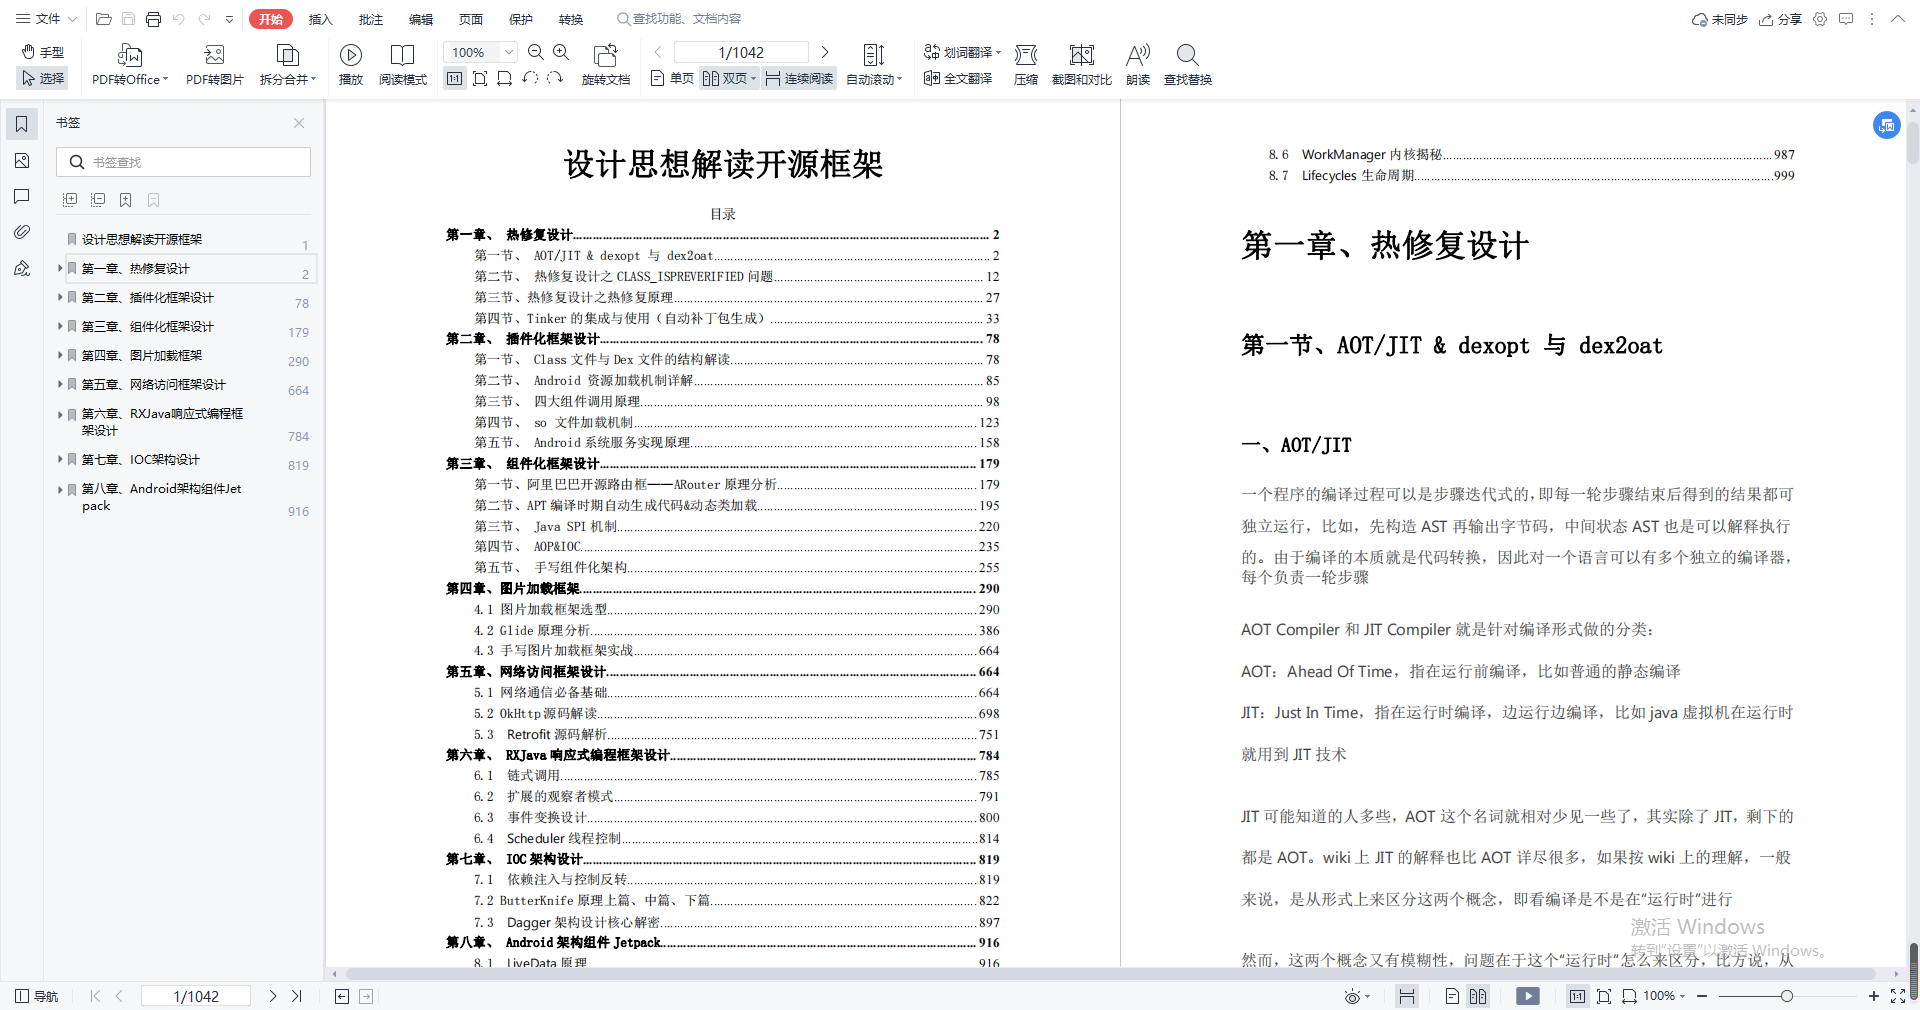The image size is (1920, 1010).
Task: Select bookmark 第五章、网络访问框架设计
Action: pyautogui.click(x=153, y=384)
